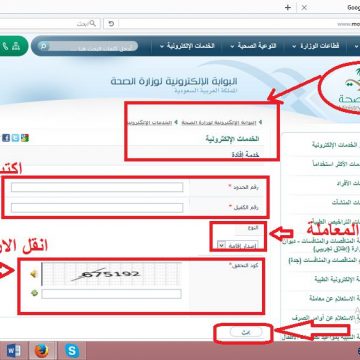Click the green phone contact icon
The width and height of the screenshot is (360, 360).
click(x=5, y=46)
